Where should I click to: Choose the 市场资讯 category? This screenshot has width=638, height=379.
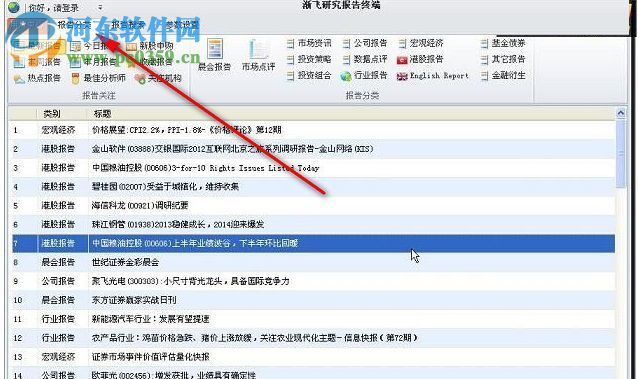[309, 43]
